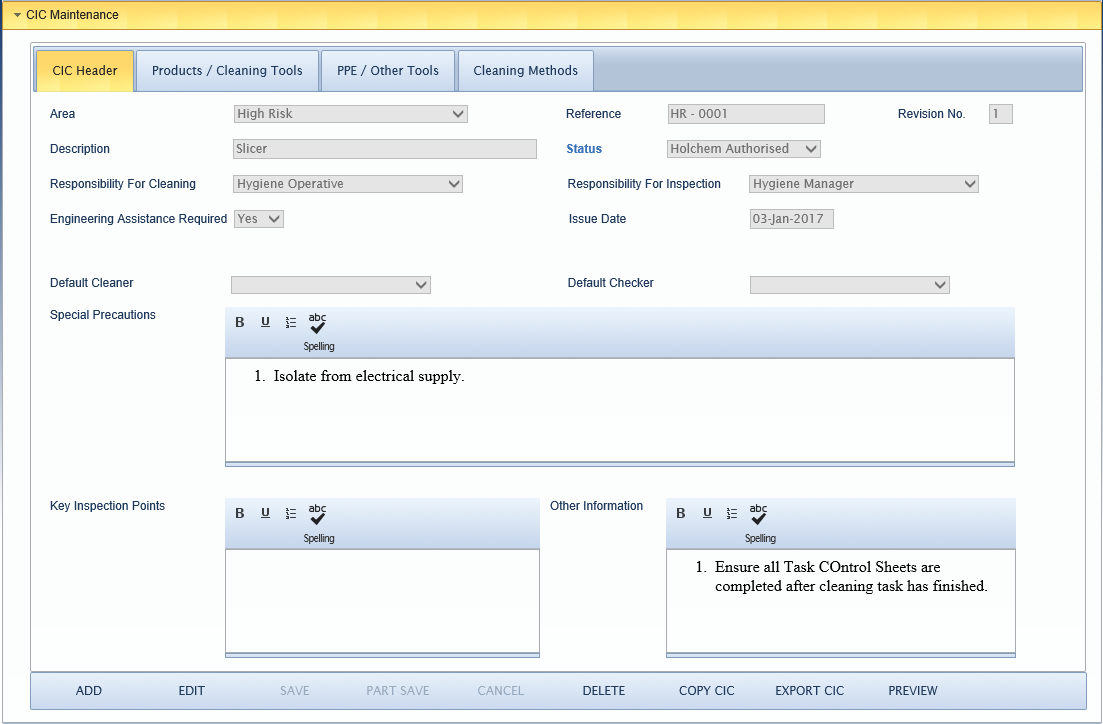Toggle bold in Special Precautions editor
The height and width of the screenshot is (724, 1103).
point(240,322)
